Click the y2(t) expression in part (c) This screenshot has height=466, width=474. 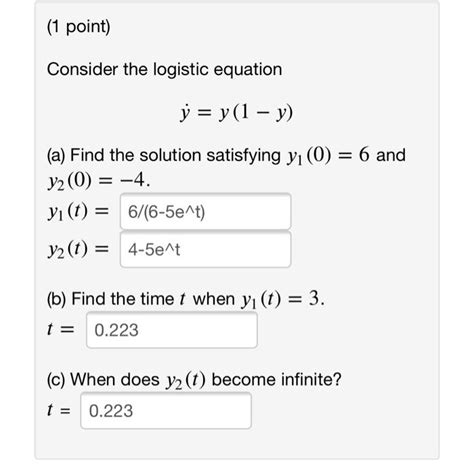click(186, 380)
